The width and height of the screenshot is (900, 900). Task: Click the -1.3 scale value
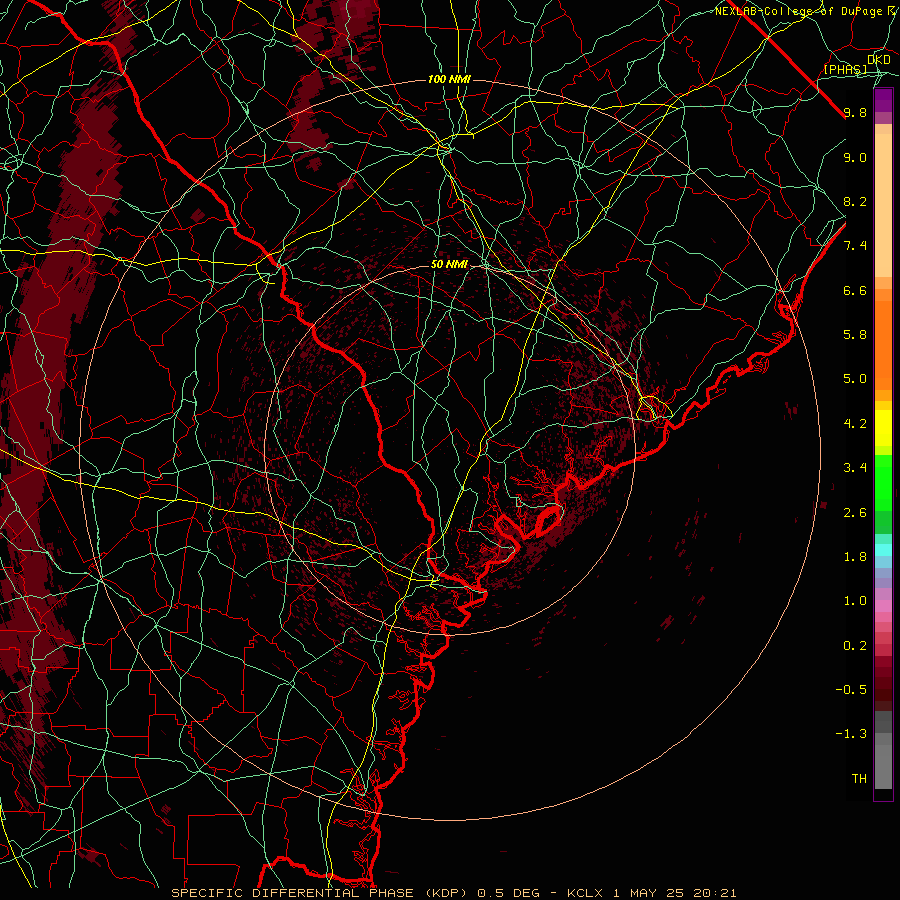point(851,735)
